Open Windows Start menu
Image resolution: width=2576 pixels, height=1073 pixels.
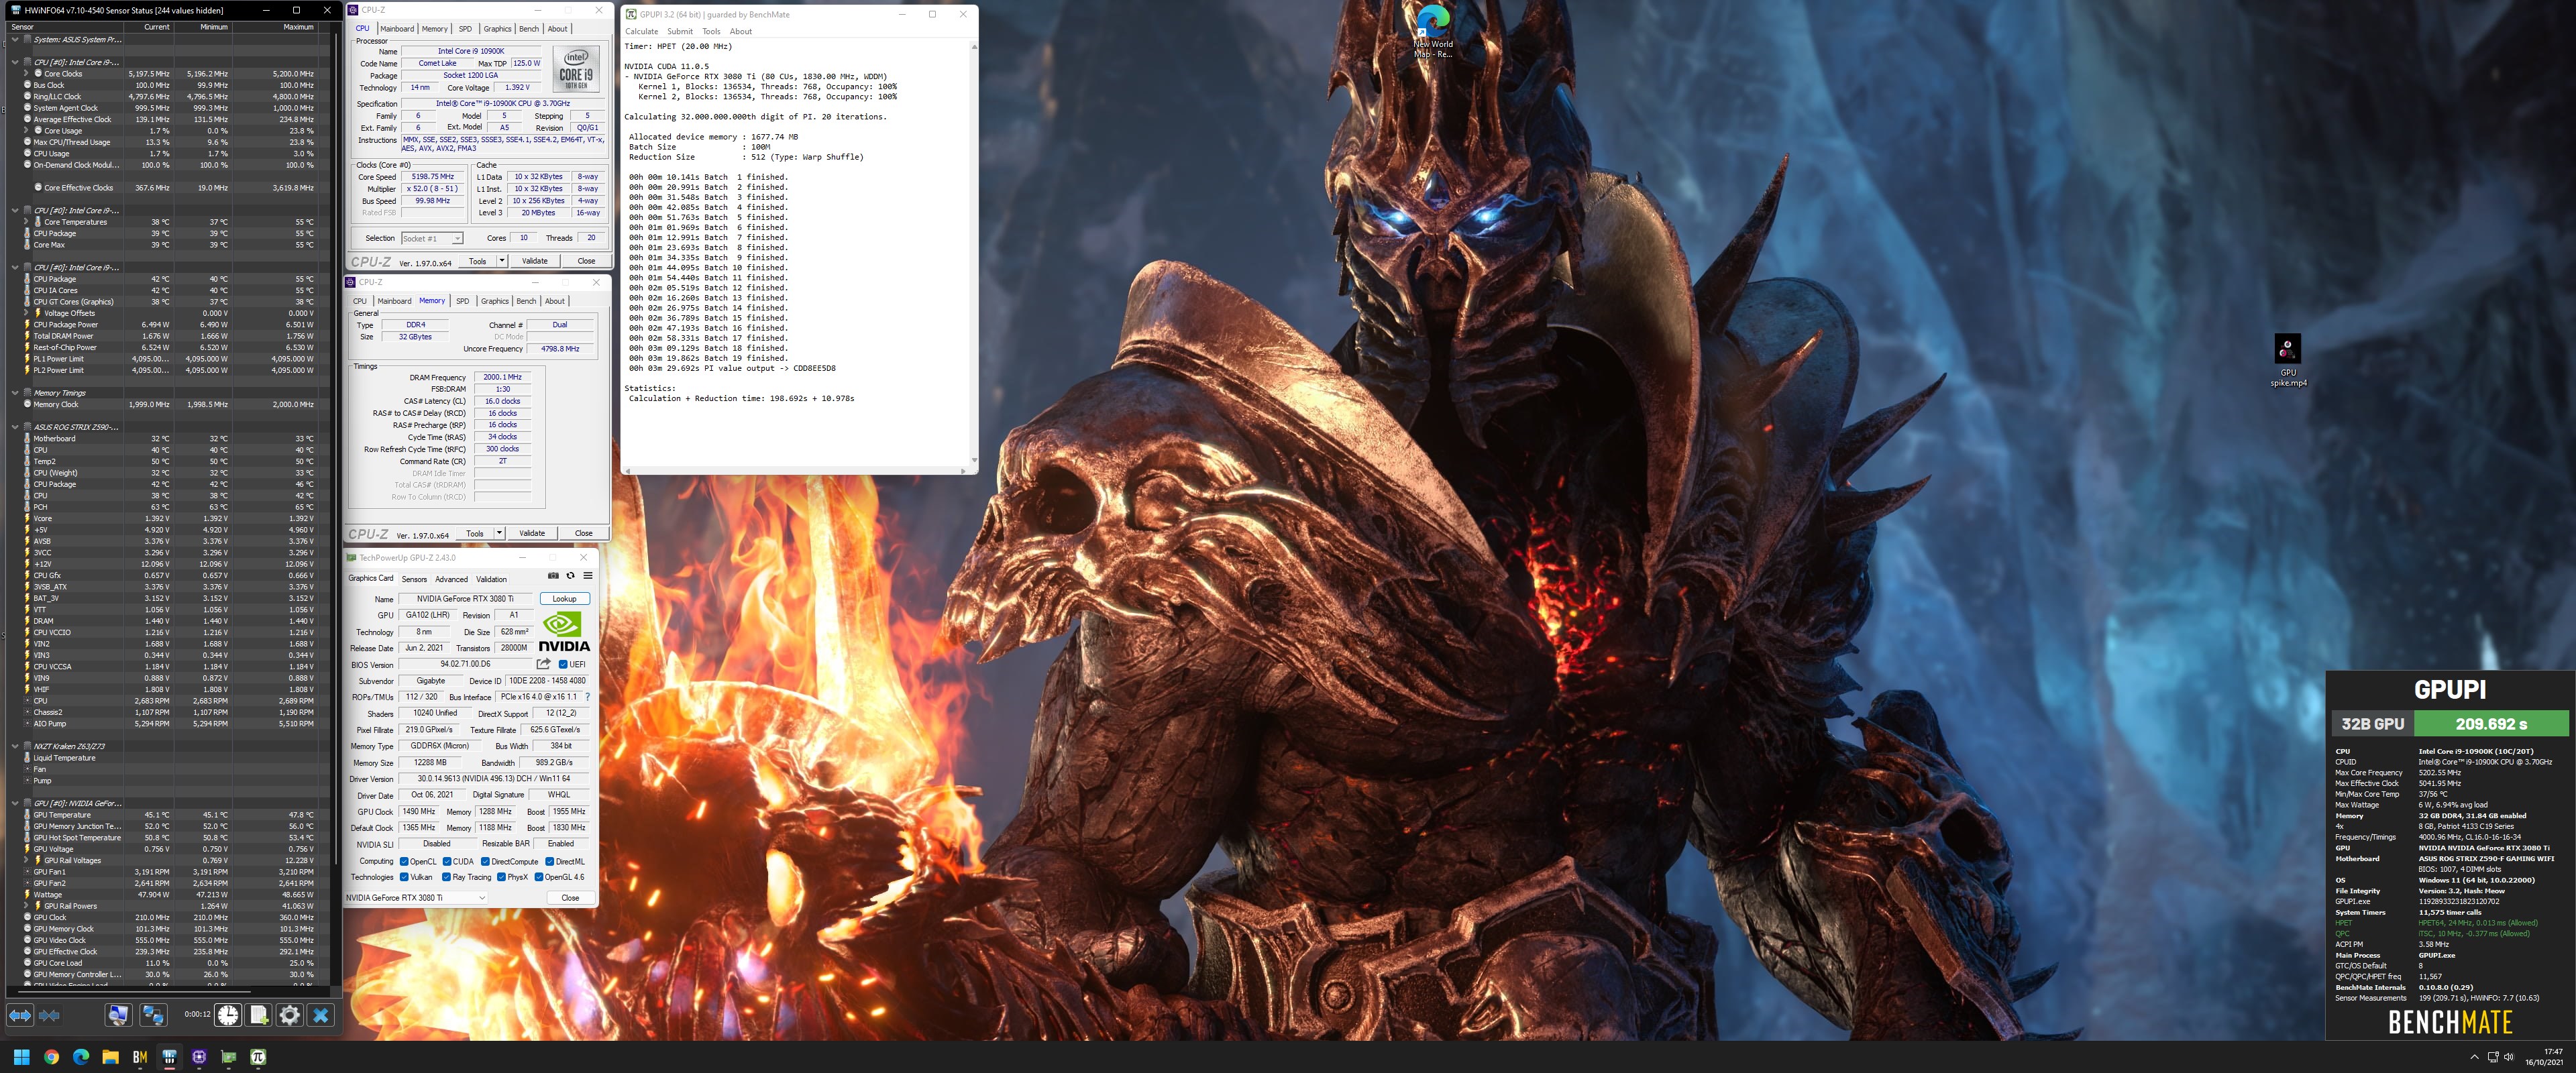point(22,1056)
